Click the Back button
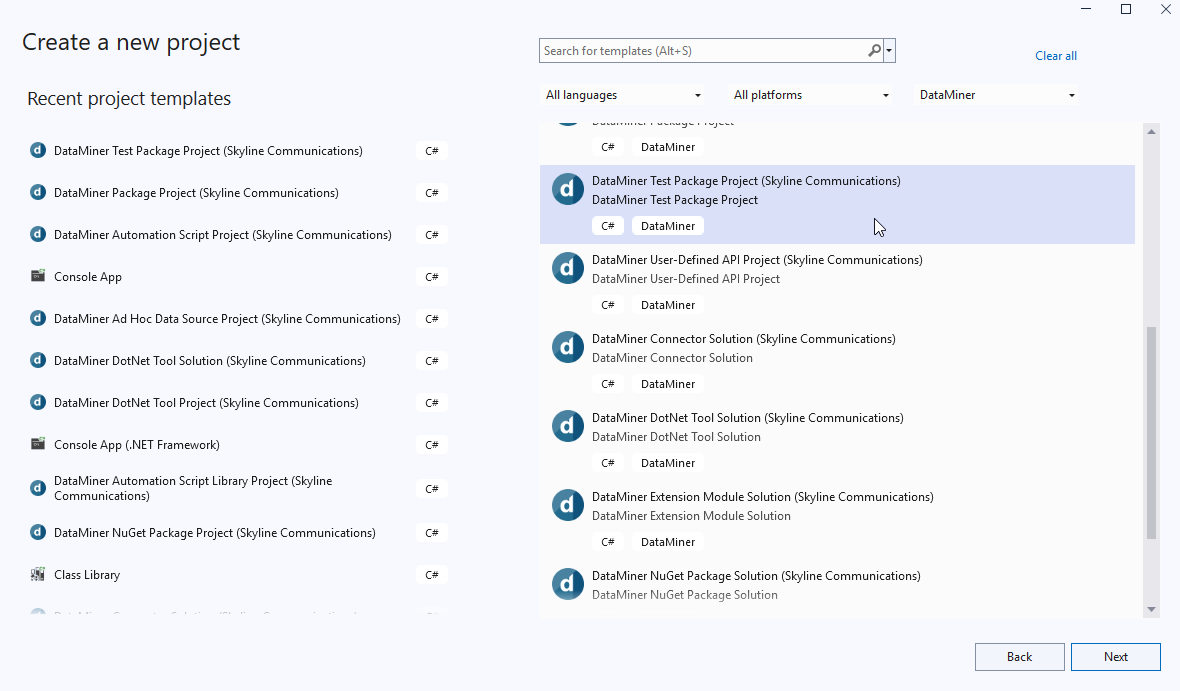 [1019, 656]
